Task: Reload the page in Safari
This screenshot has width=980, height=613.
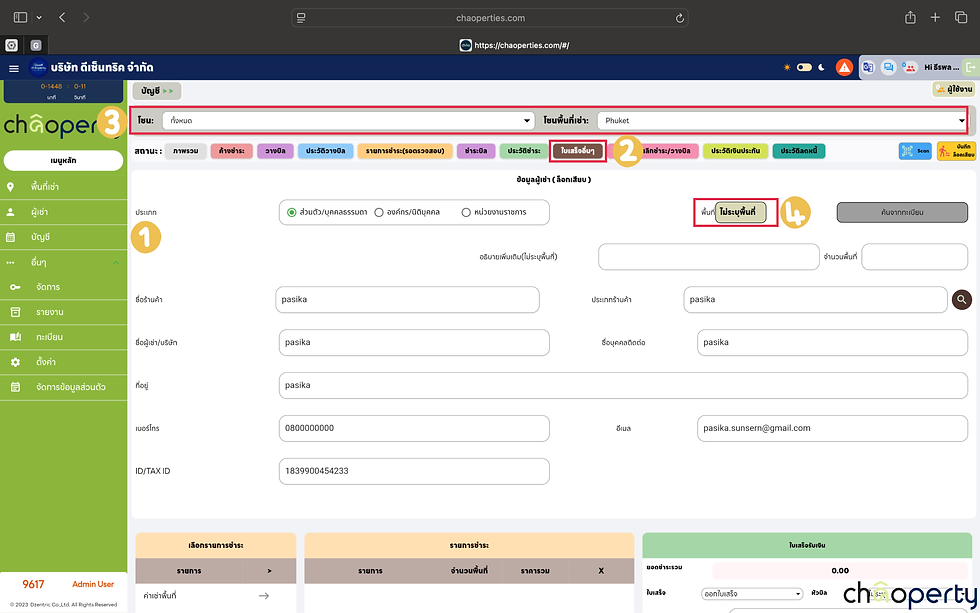Action: tap(679, 18)
